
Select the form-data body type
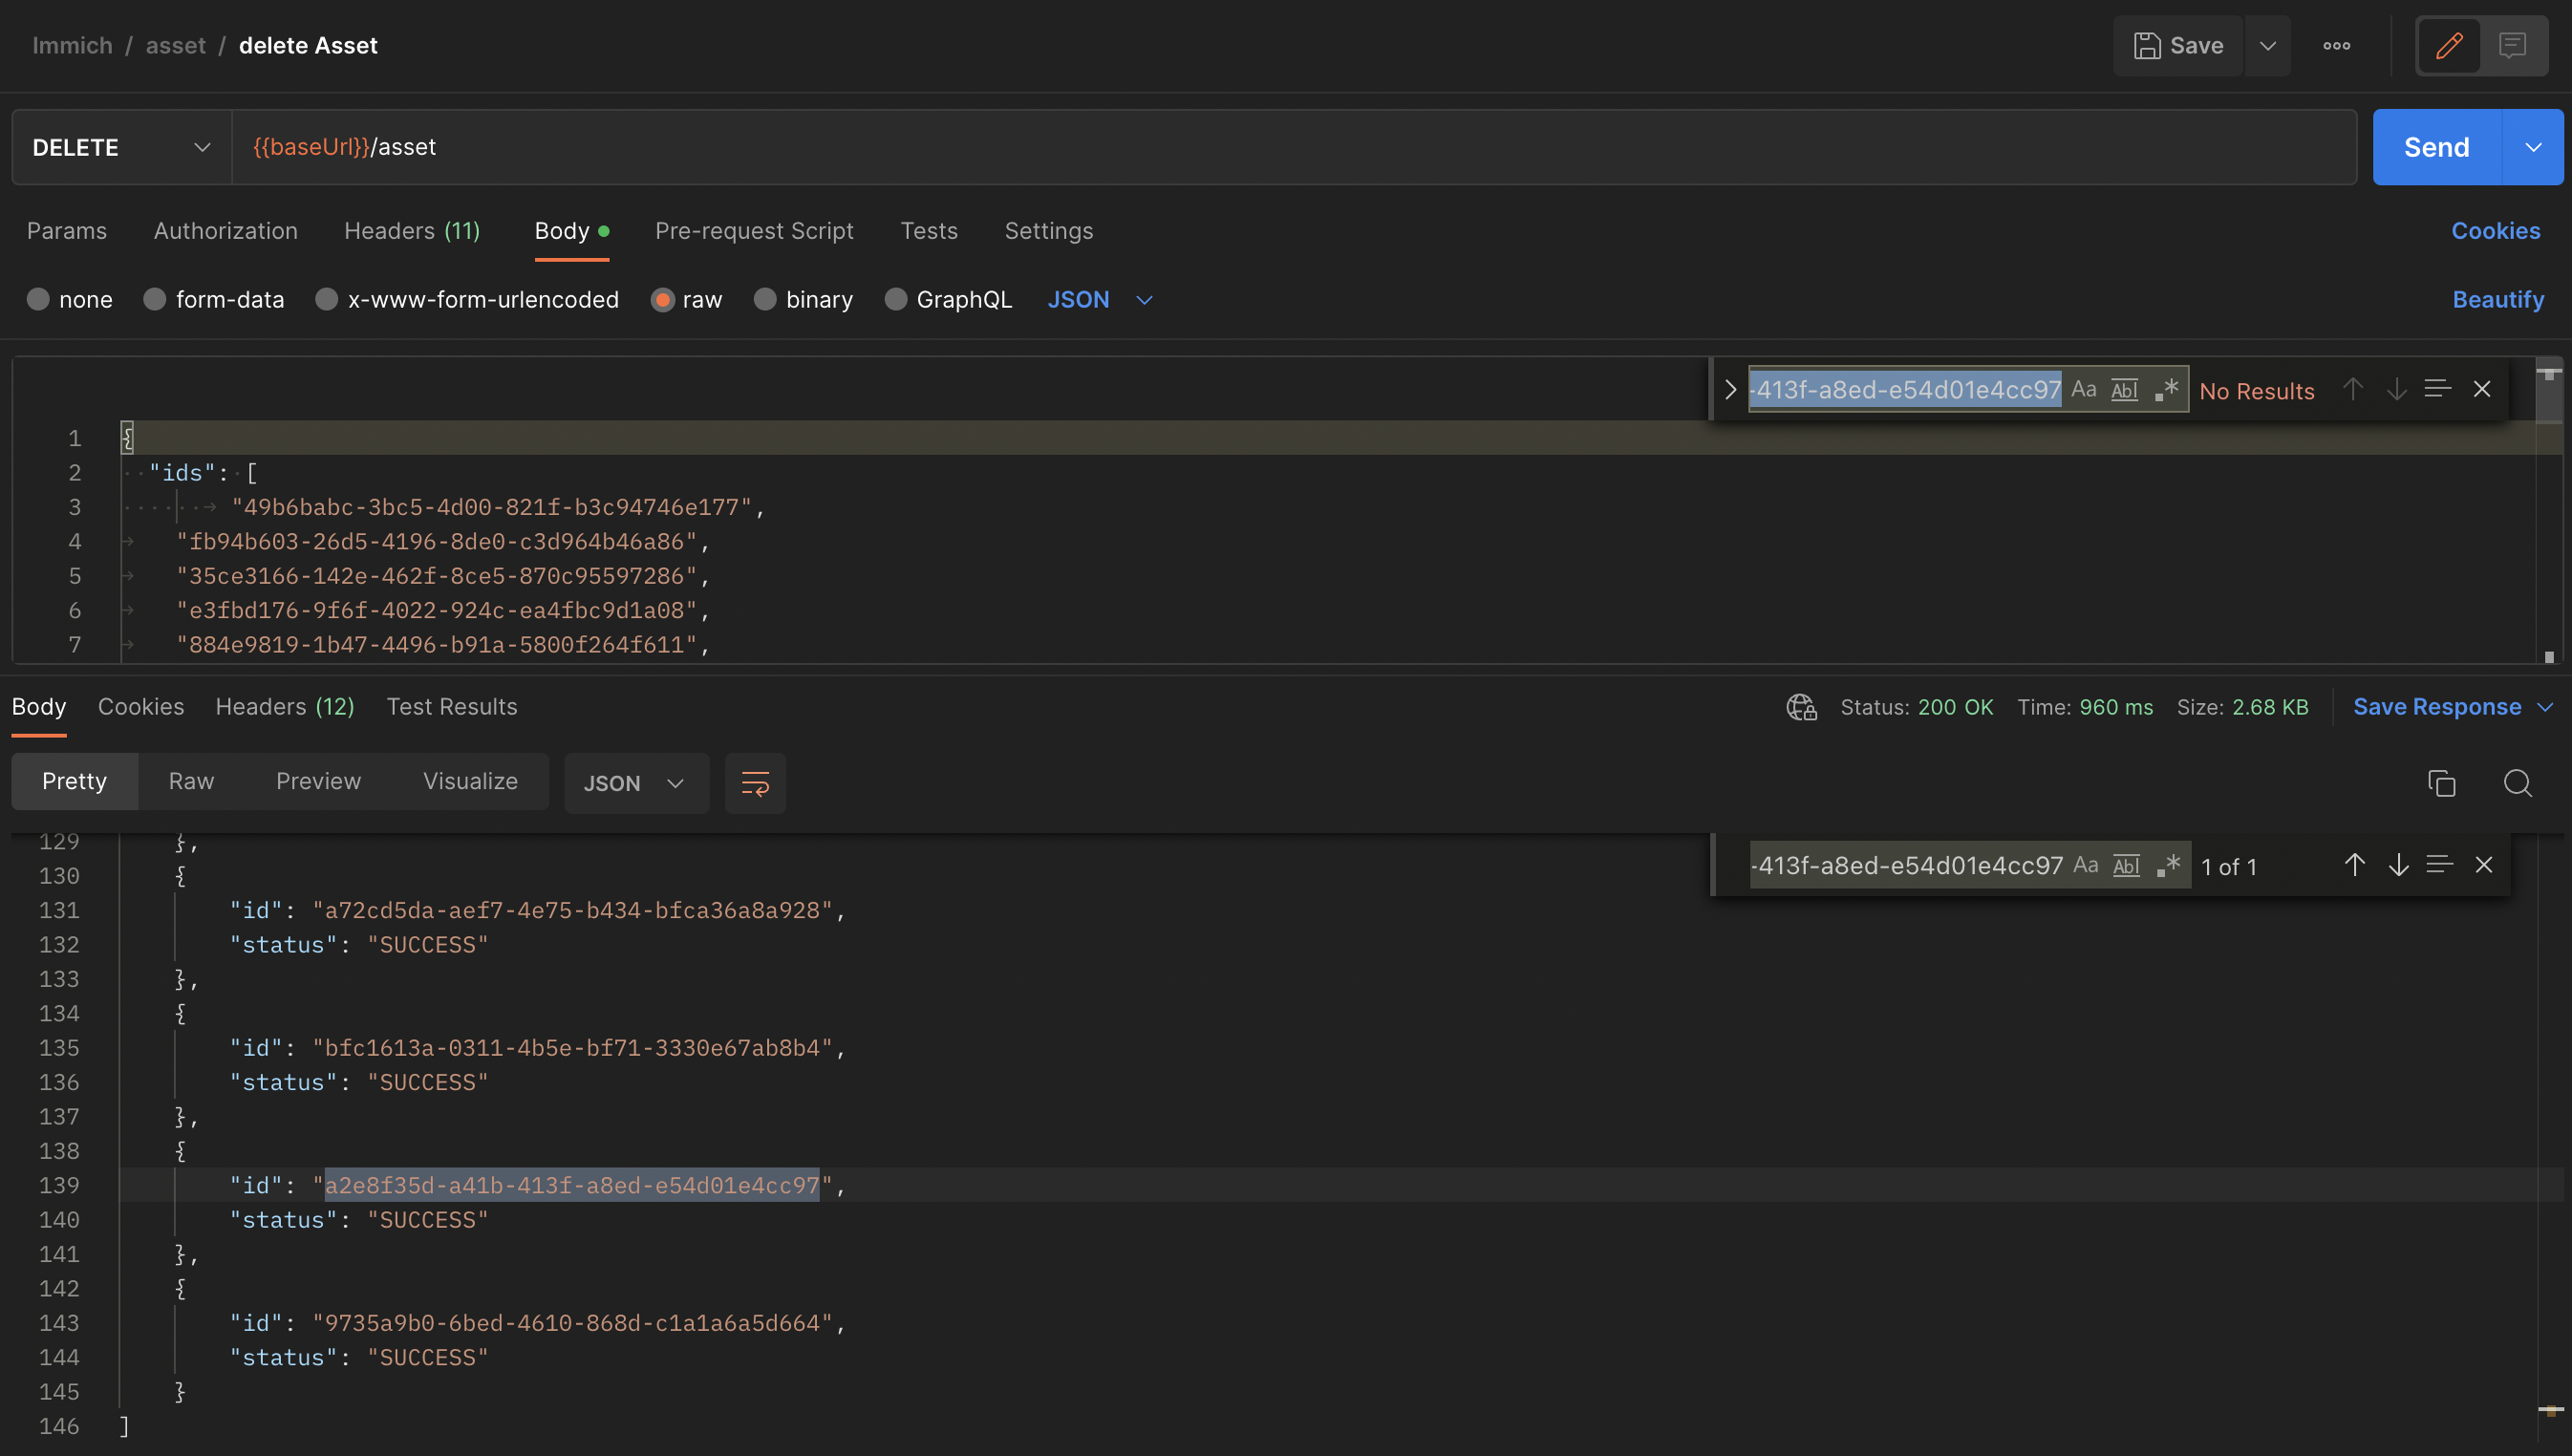pos(155,300)
